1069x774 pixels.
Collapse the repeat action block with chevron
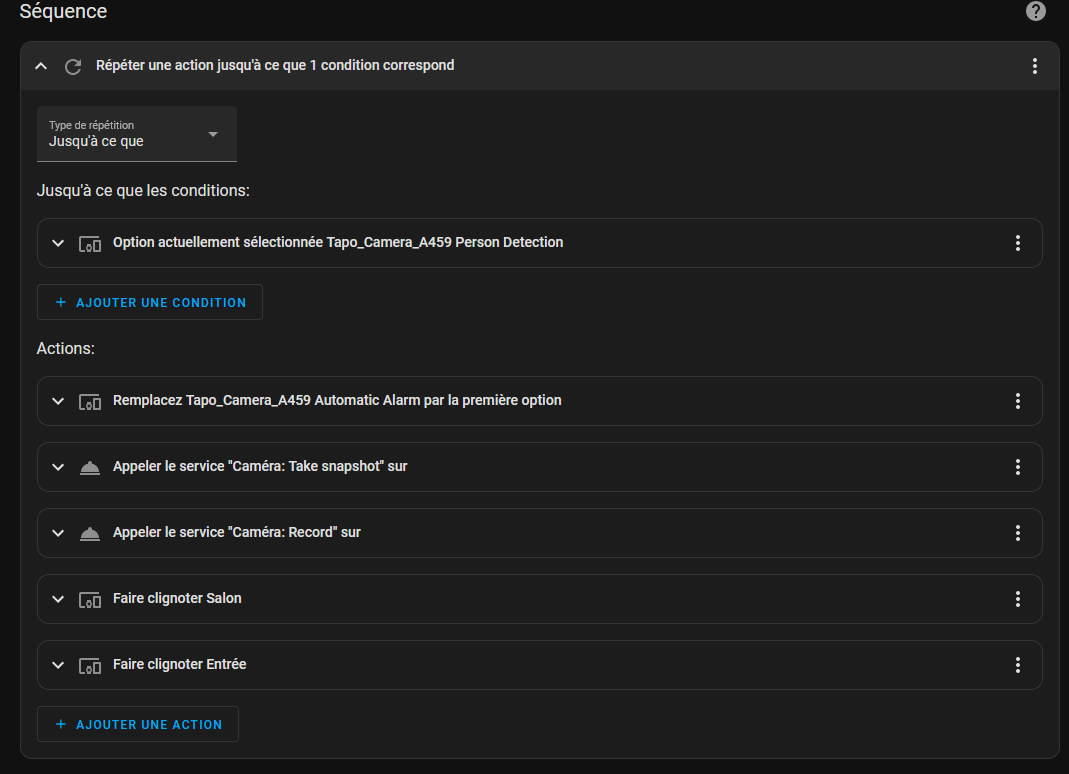(x=41, y=66)
